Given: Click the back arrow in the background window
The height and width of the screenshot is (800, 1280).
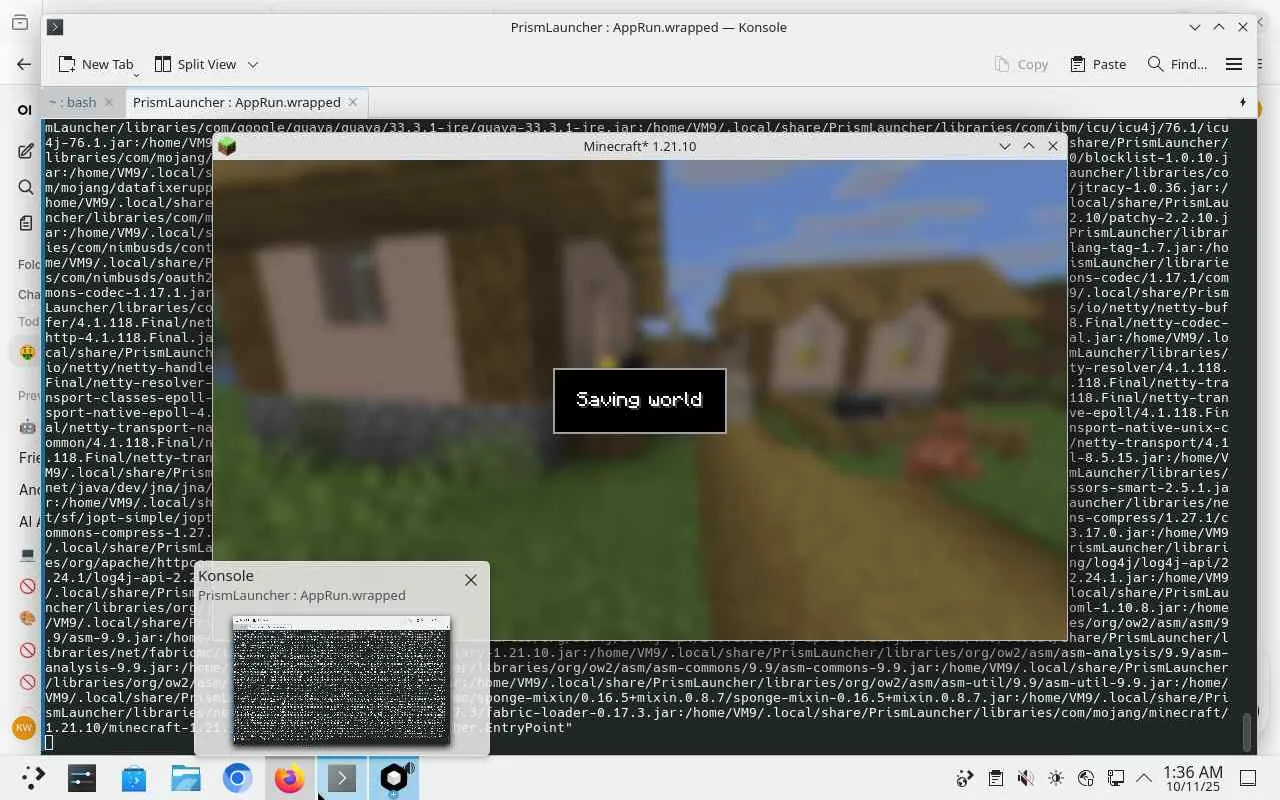Looking at the screenshot, I should click(24, 64).
